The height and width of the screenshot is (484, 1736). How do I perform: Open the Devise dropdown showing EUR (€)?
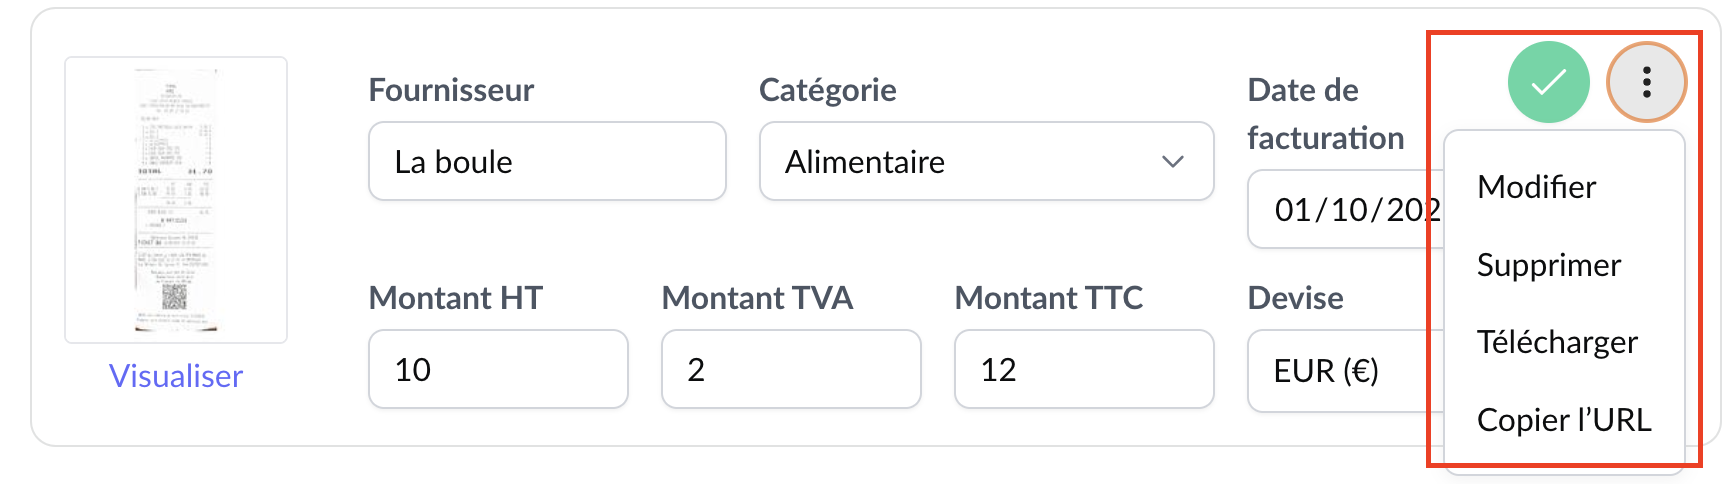[1340, 371]
